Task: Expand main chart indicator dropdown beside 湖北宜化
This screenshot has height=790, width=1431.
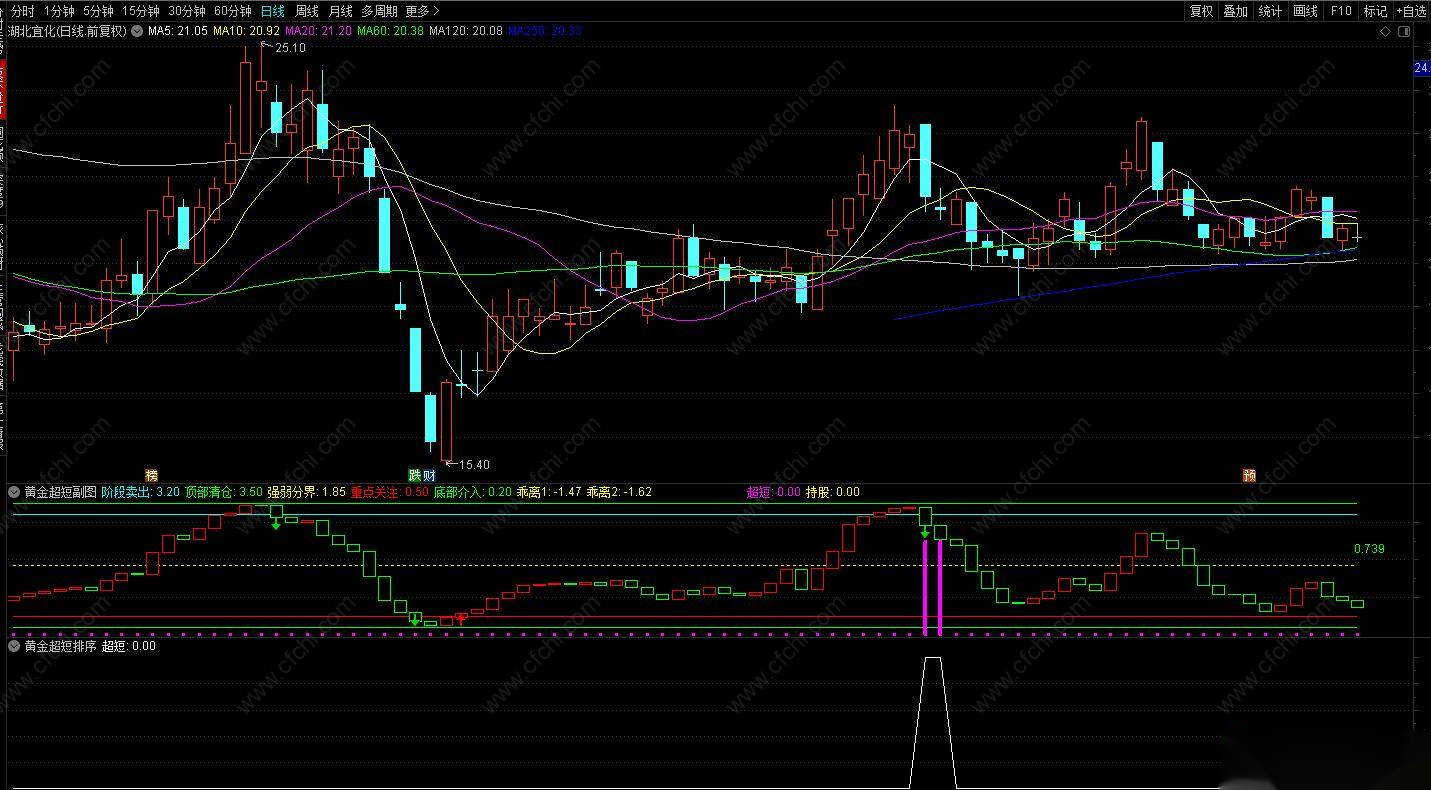Action: pyautogui.click(x=136, y=31)
